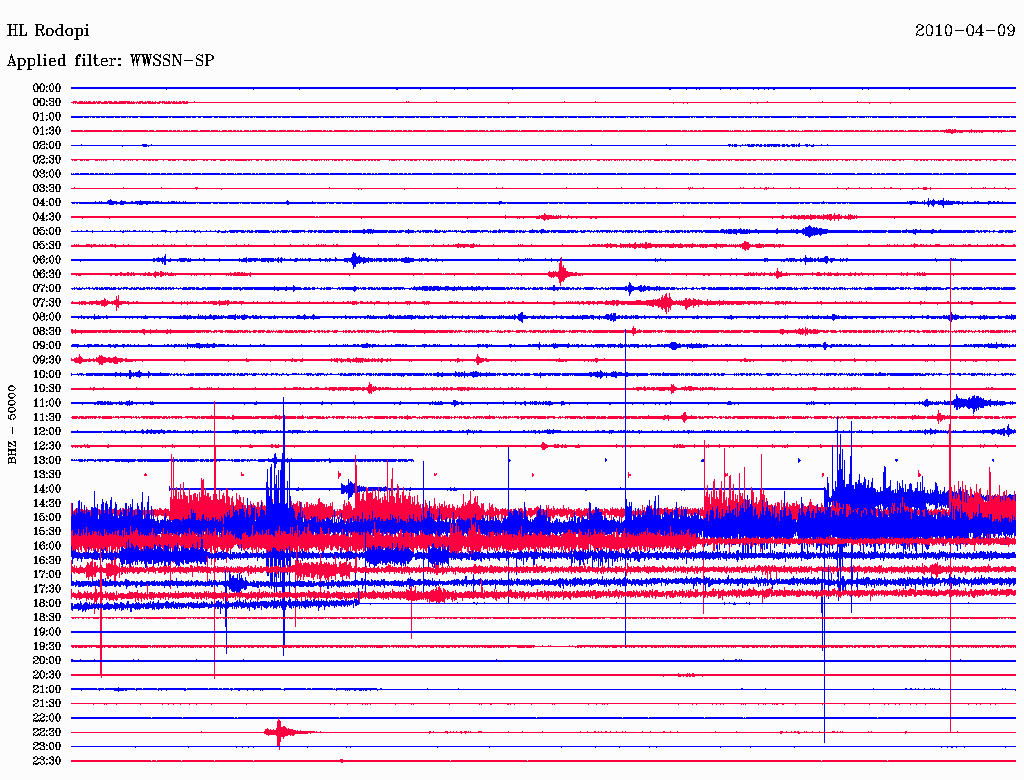1024x780 pixels.
Task: Select the 09:00 time label
Action: point(47,346)
